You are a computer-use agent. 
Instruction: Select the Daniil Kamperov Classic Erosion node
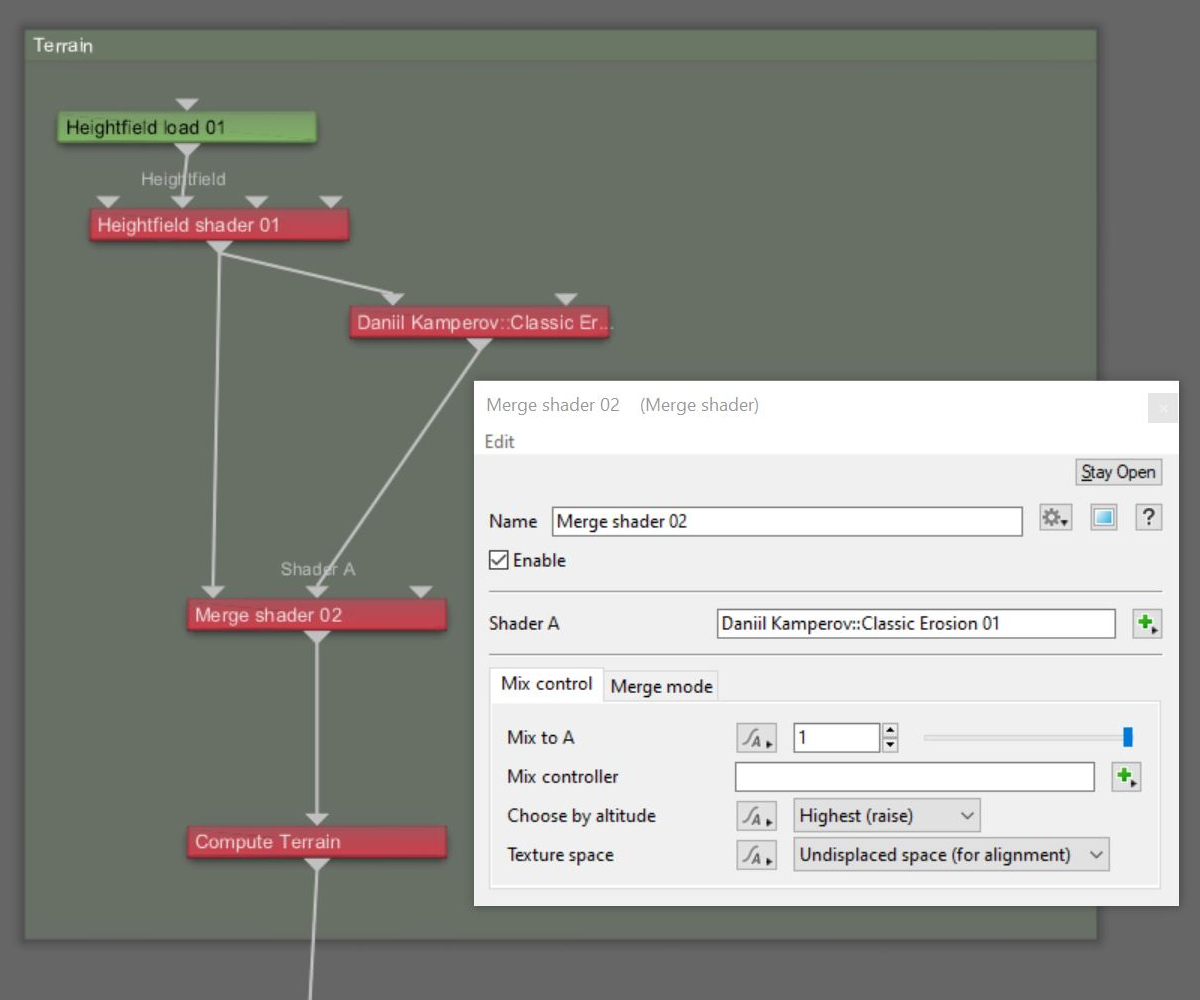tap(479, 323)
